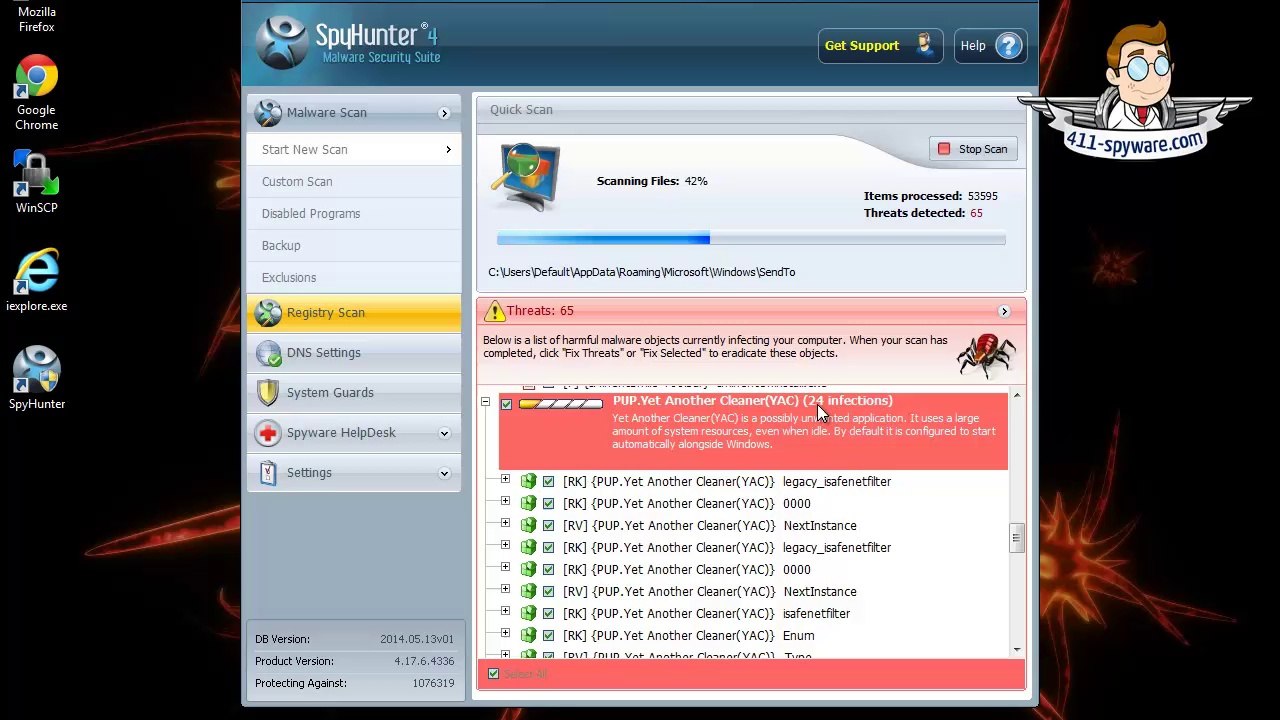The image size is (1280, 720).
Task: Click the Protecting Against value 1076319
Action: click(x=432, y=684)
